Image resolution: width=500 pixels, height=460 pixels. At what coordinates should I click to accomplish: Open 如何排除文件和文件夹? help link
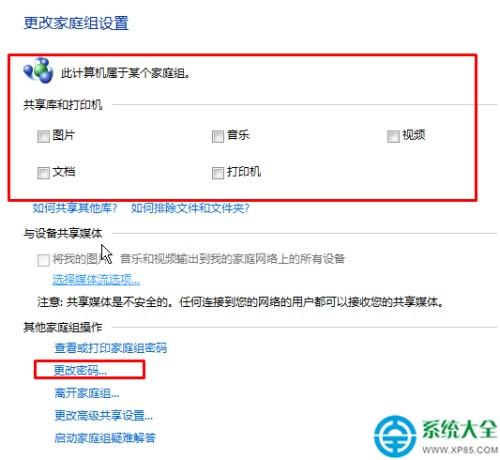[x=190, y=208]
